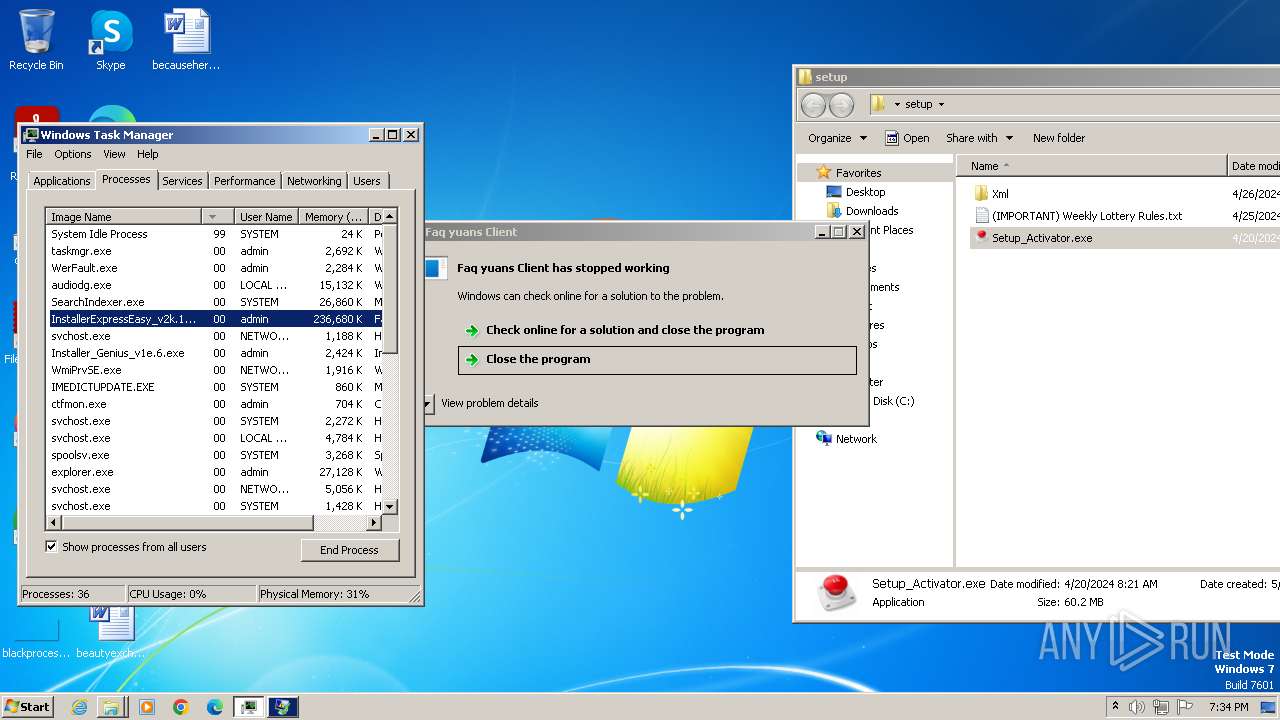The width and height of the screenshot is (1280, 720).
Task: Click the clock showing 7:34 PM
Action: tap(1227, 707)
